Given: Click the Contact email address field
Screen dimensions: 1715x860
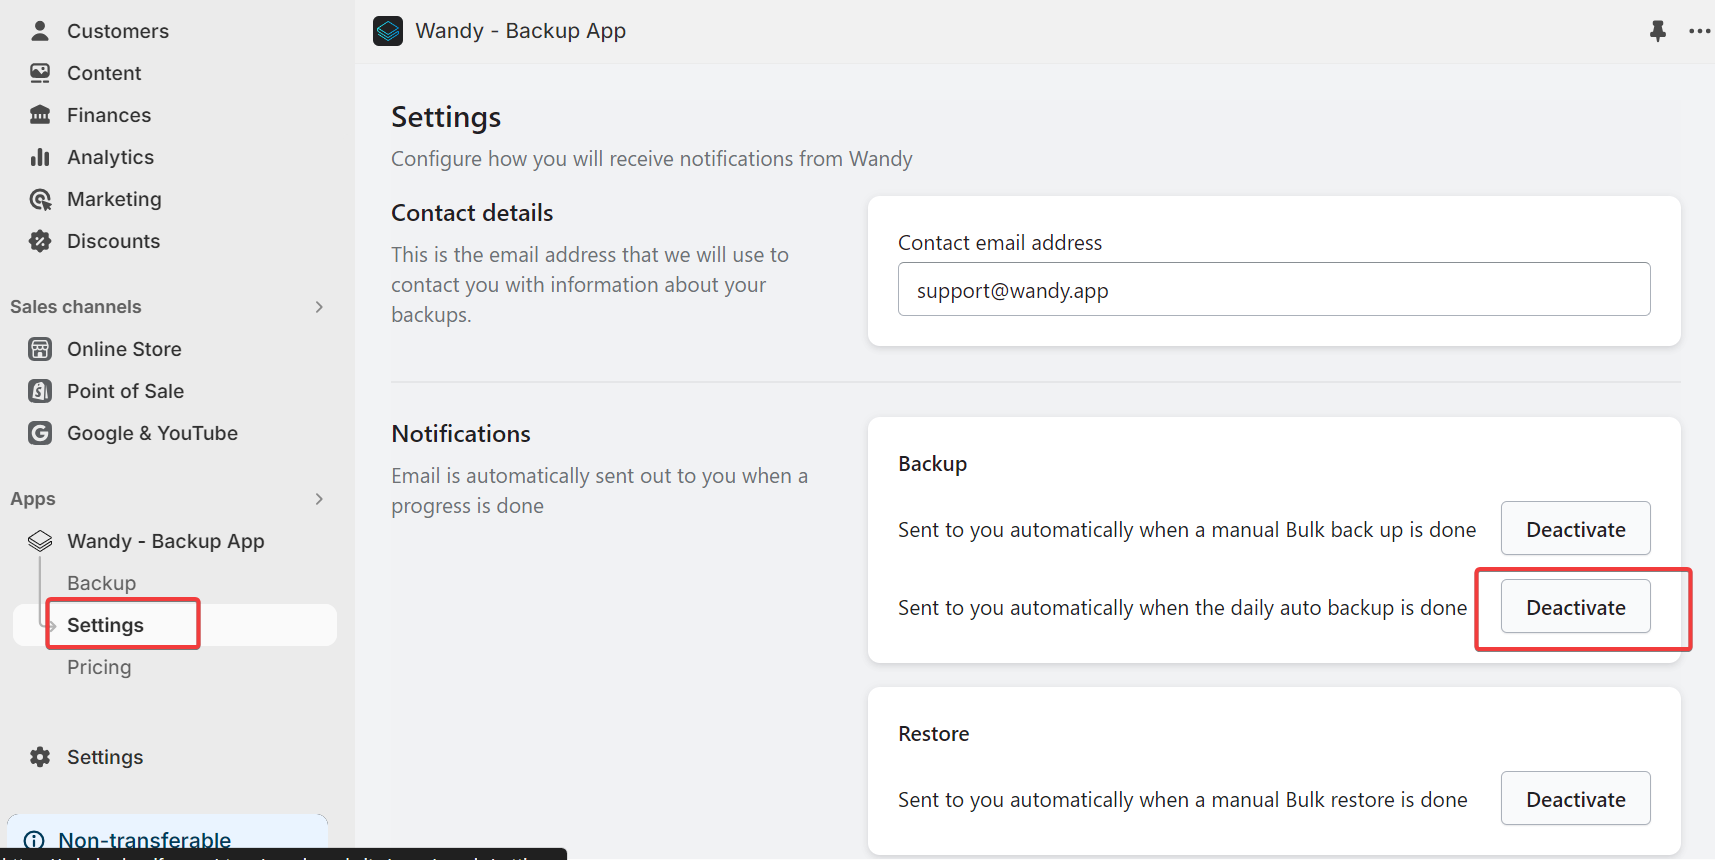Looking at the screenshot, I should (1274, 289).
